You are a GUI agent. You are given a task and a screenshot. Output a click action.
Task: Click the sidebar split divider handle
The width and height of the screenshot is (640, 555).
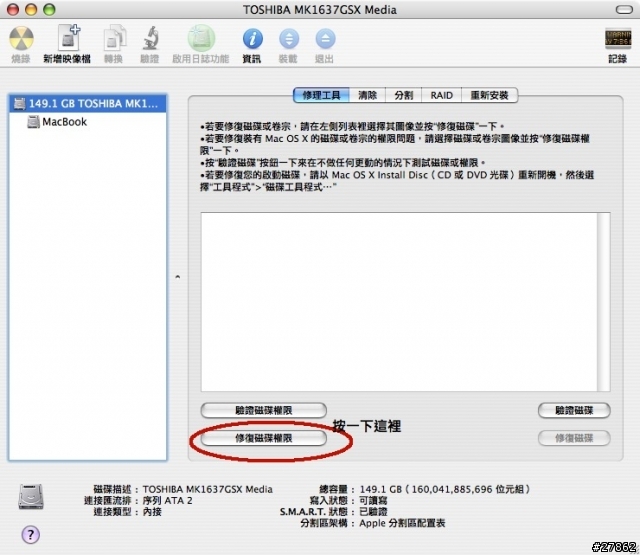click(x=178, y=277)
